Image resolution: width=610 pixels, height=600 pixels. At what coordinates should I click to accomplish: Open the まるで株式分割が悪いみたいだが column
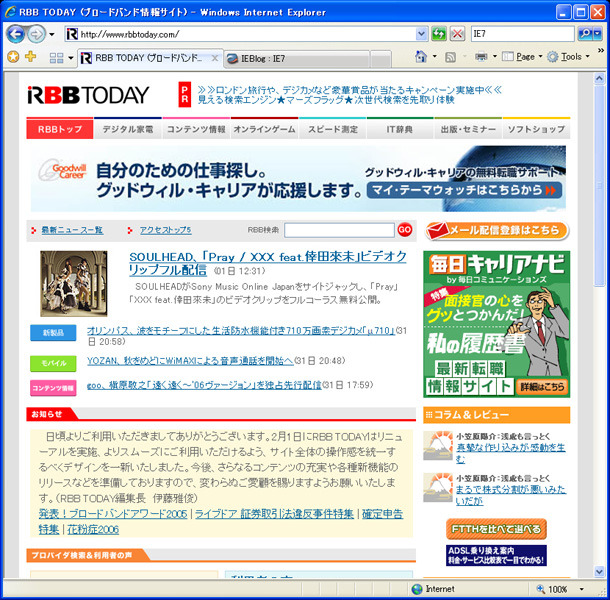tap(511, 495)
